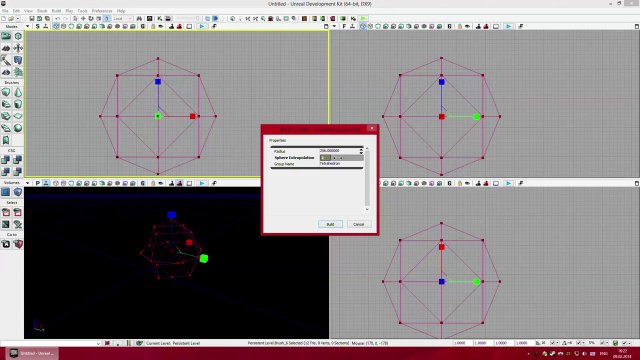Viewport: 640px width, 360px height.
Task: Click Invert Selection in Select section
Action: (6, 224)
